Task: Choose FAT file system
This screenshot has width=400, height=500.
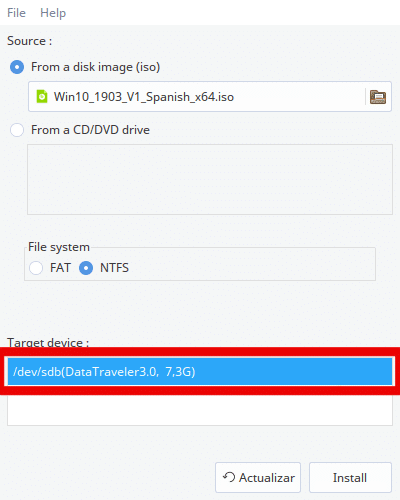Action: tap(36, 268)
